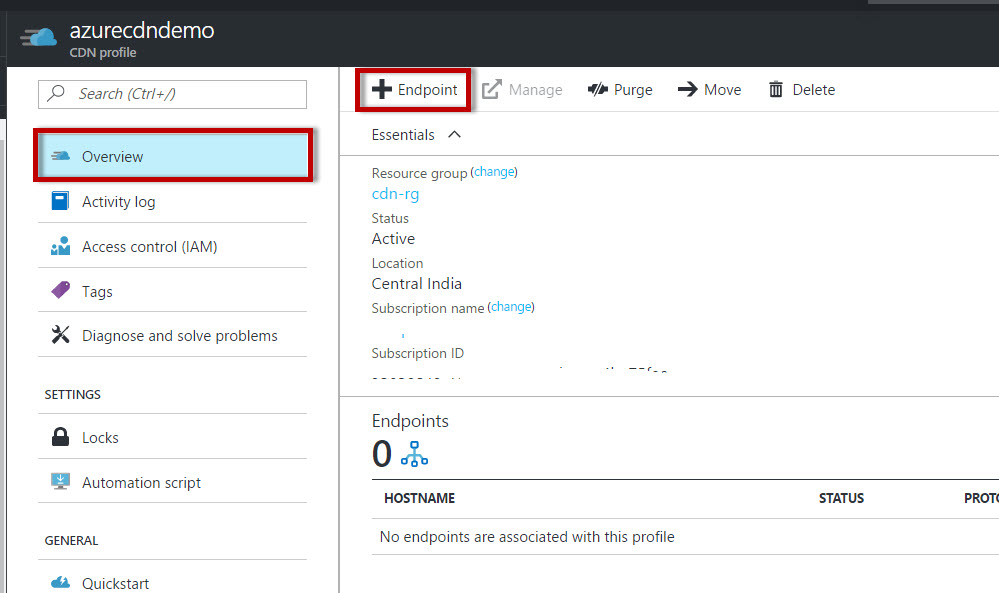The image size is (999, 593).
Task: Click change link beside Subscription name
Action: click(511, 307)
